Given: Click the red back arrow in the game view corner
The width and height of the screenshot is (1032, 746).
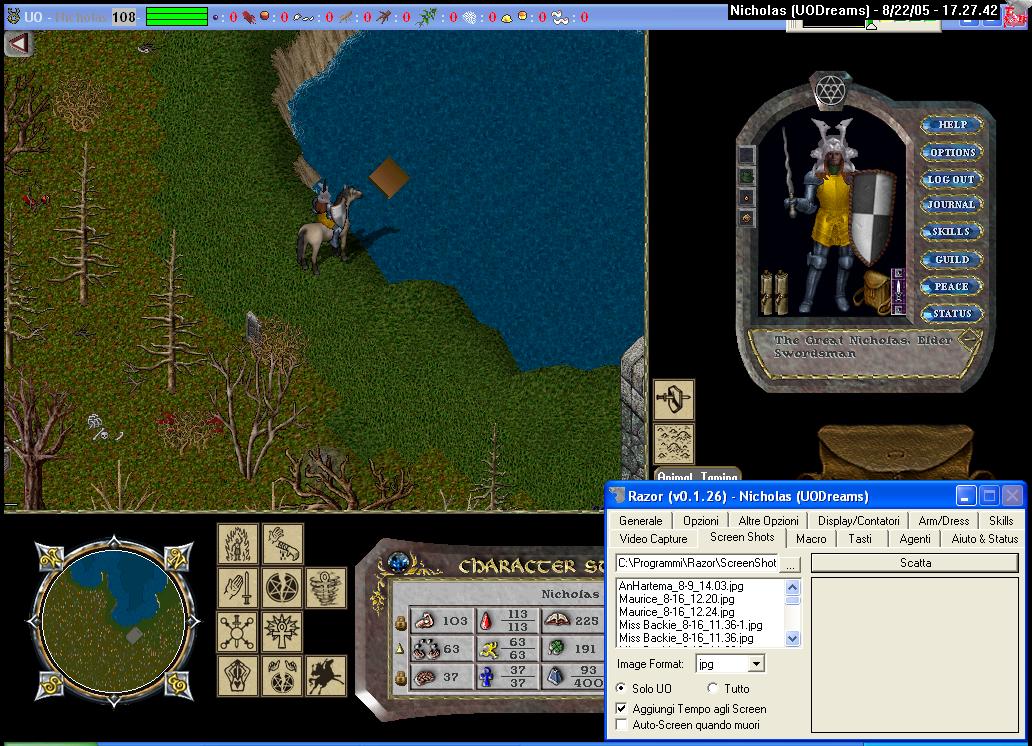Looking at the screenshot, I should pos(18,43).
